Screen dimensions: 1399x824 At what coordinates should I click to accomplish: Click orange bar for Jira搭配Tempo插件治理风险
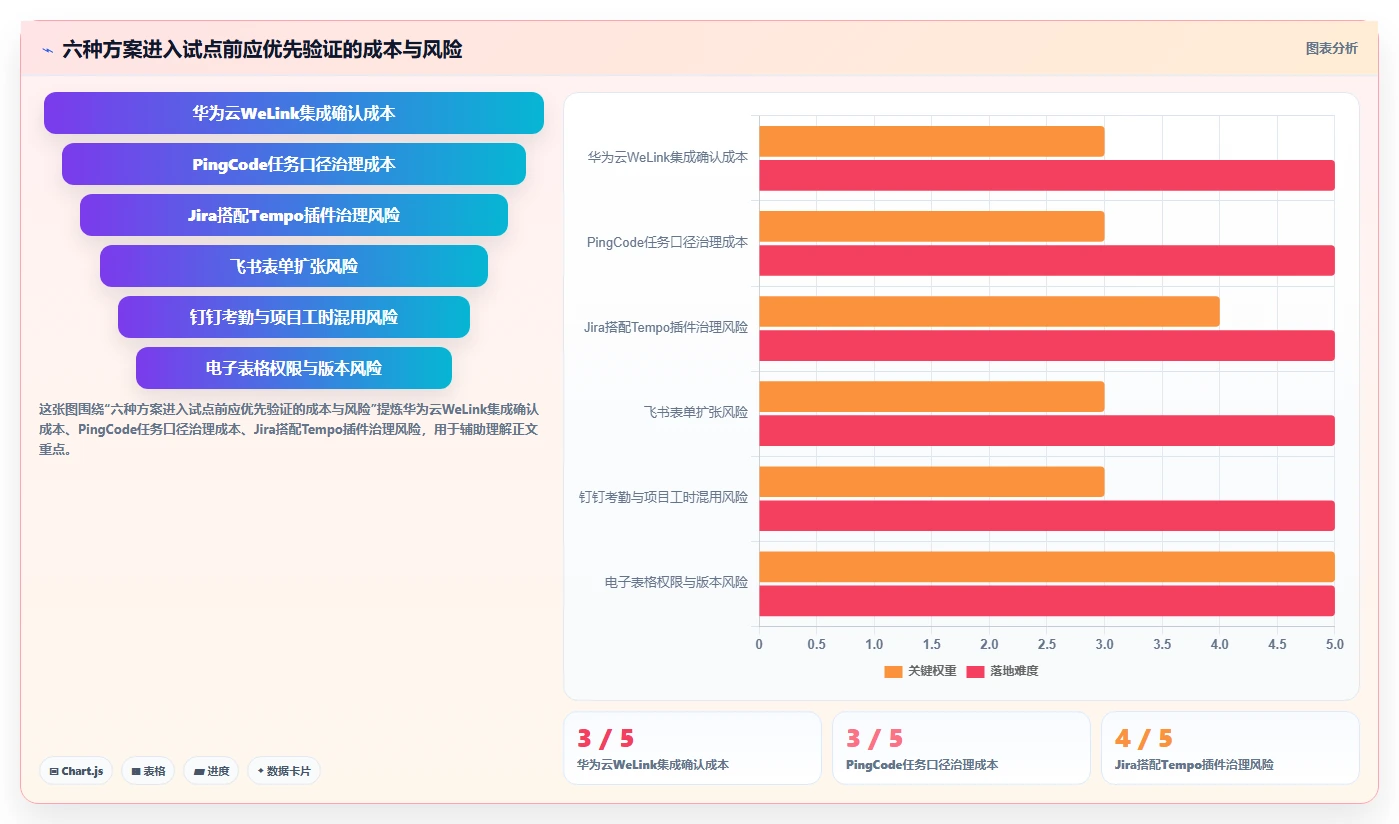(989, 311)
